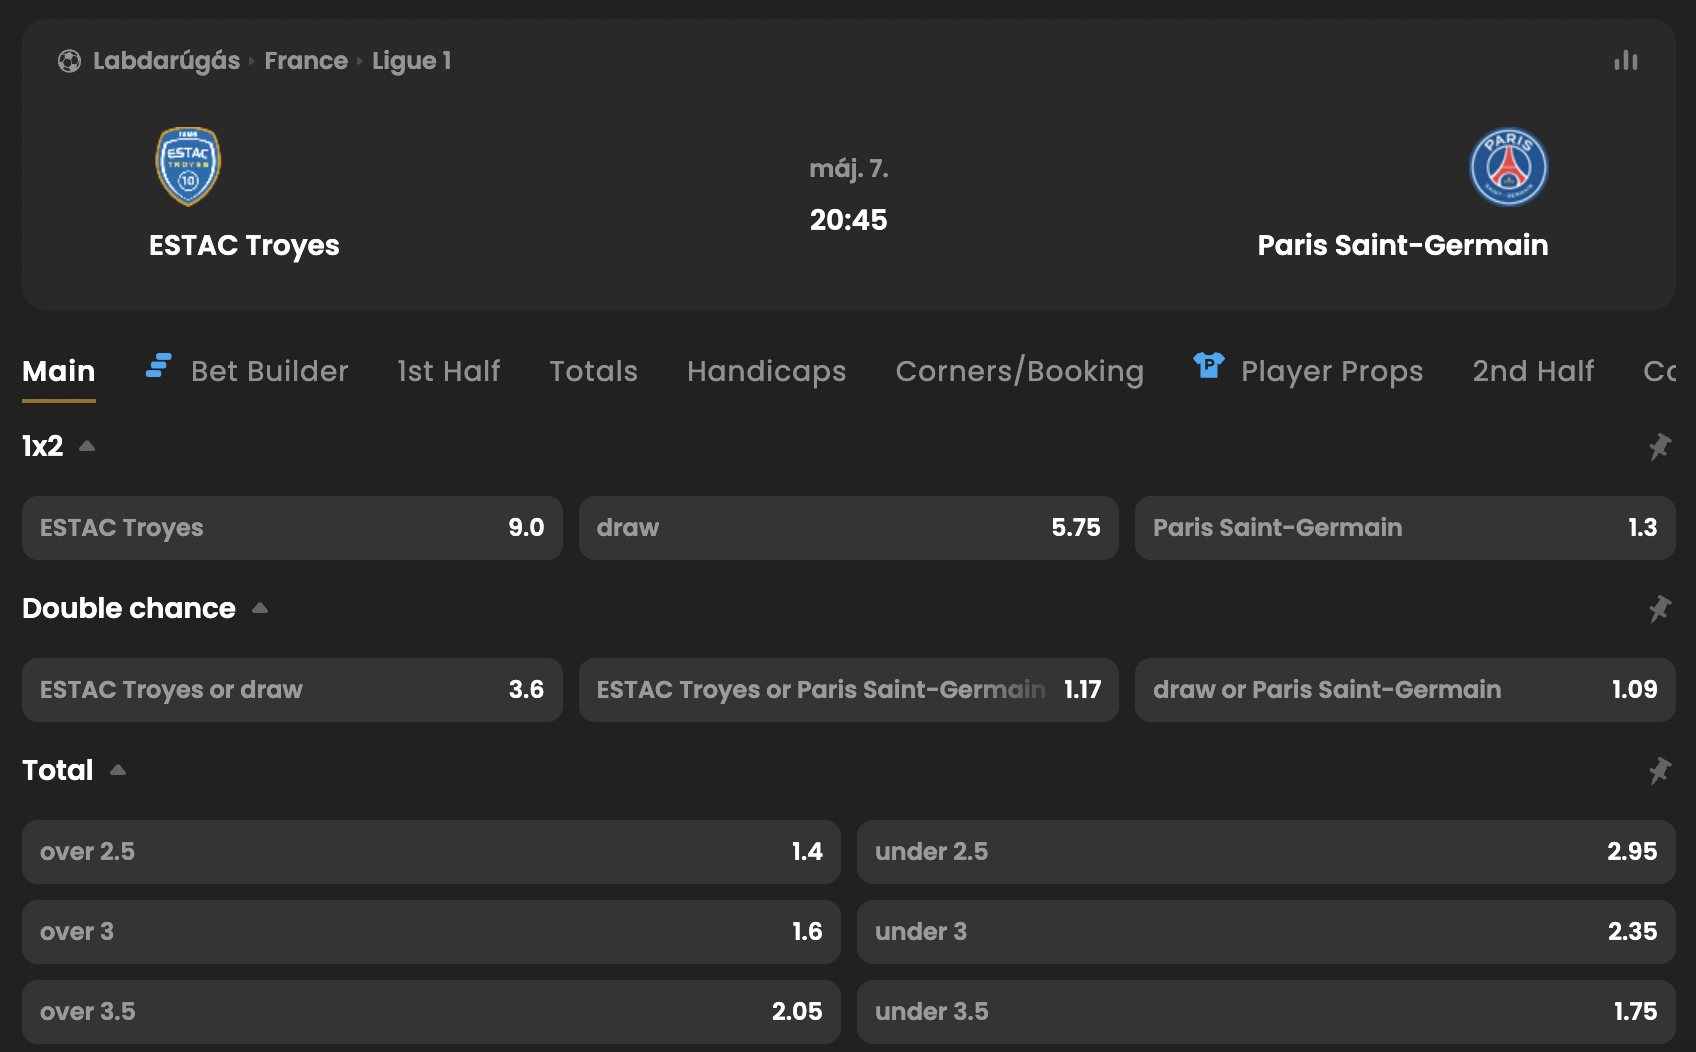
Task: Click the Bet Builder icon
Action: tap(159, 366)
